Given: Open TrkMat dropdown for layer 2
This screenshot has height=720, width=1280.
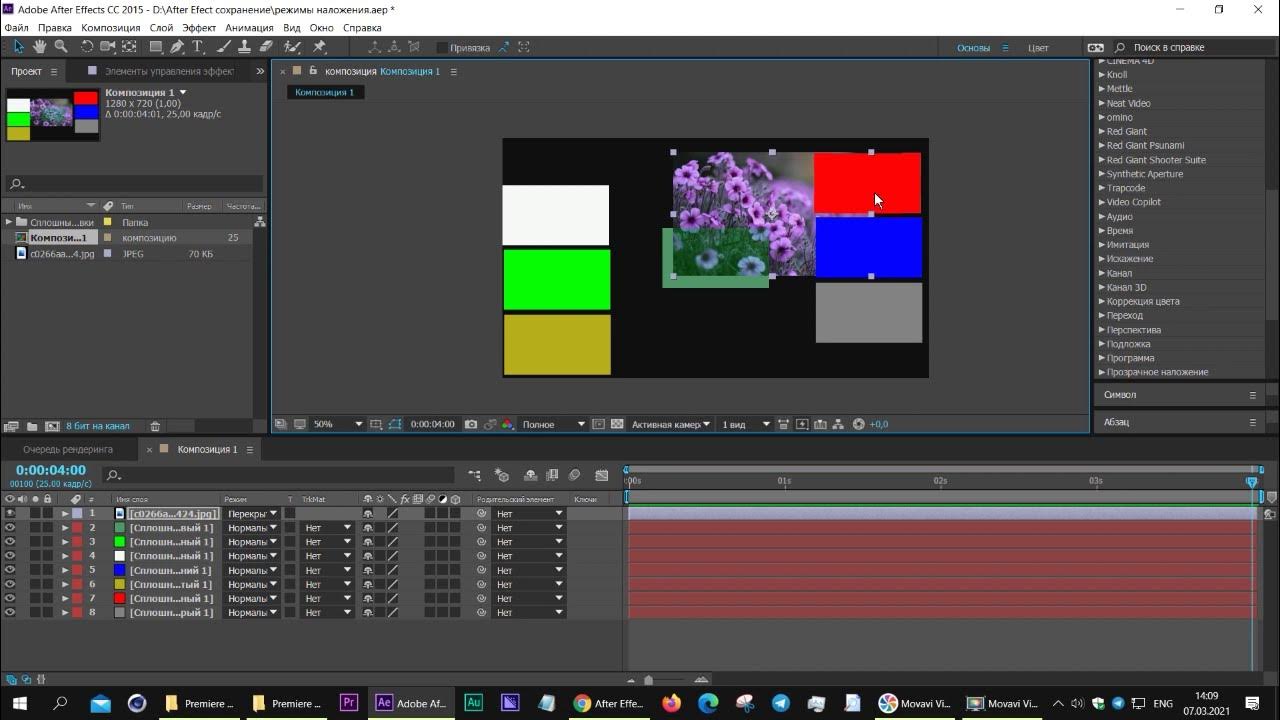Looking at the screenshot, I should coord(328,527).
